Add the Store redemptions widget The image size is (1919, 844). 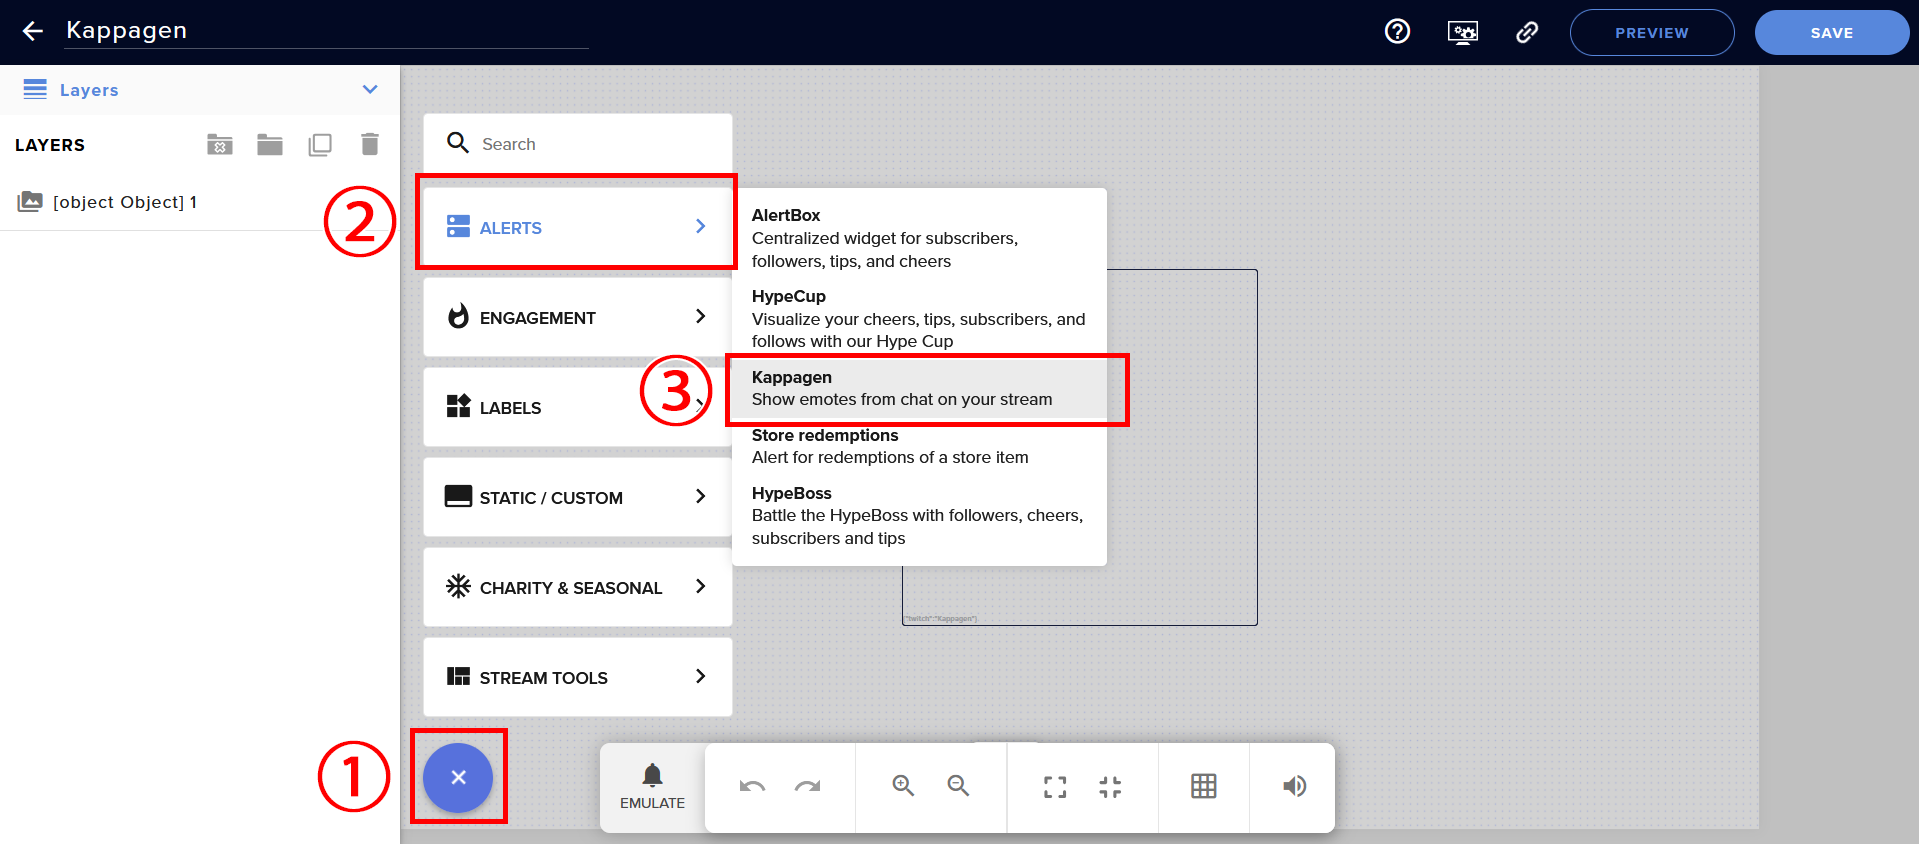919,446
